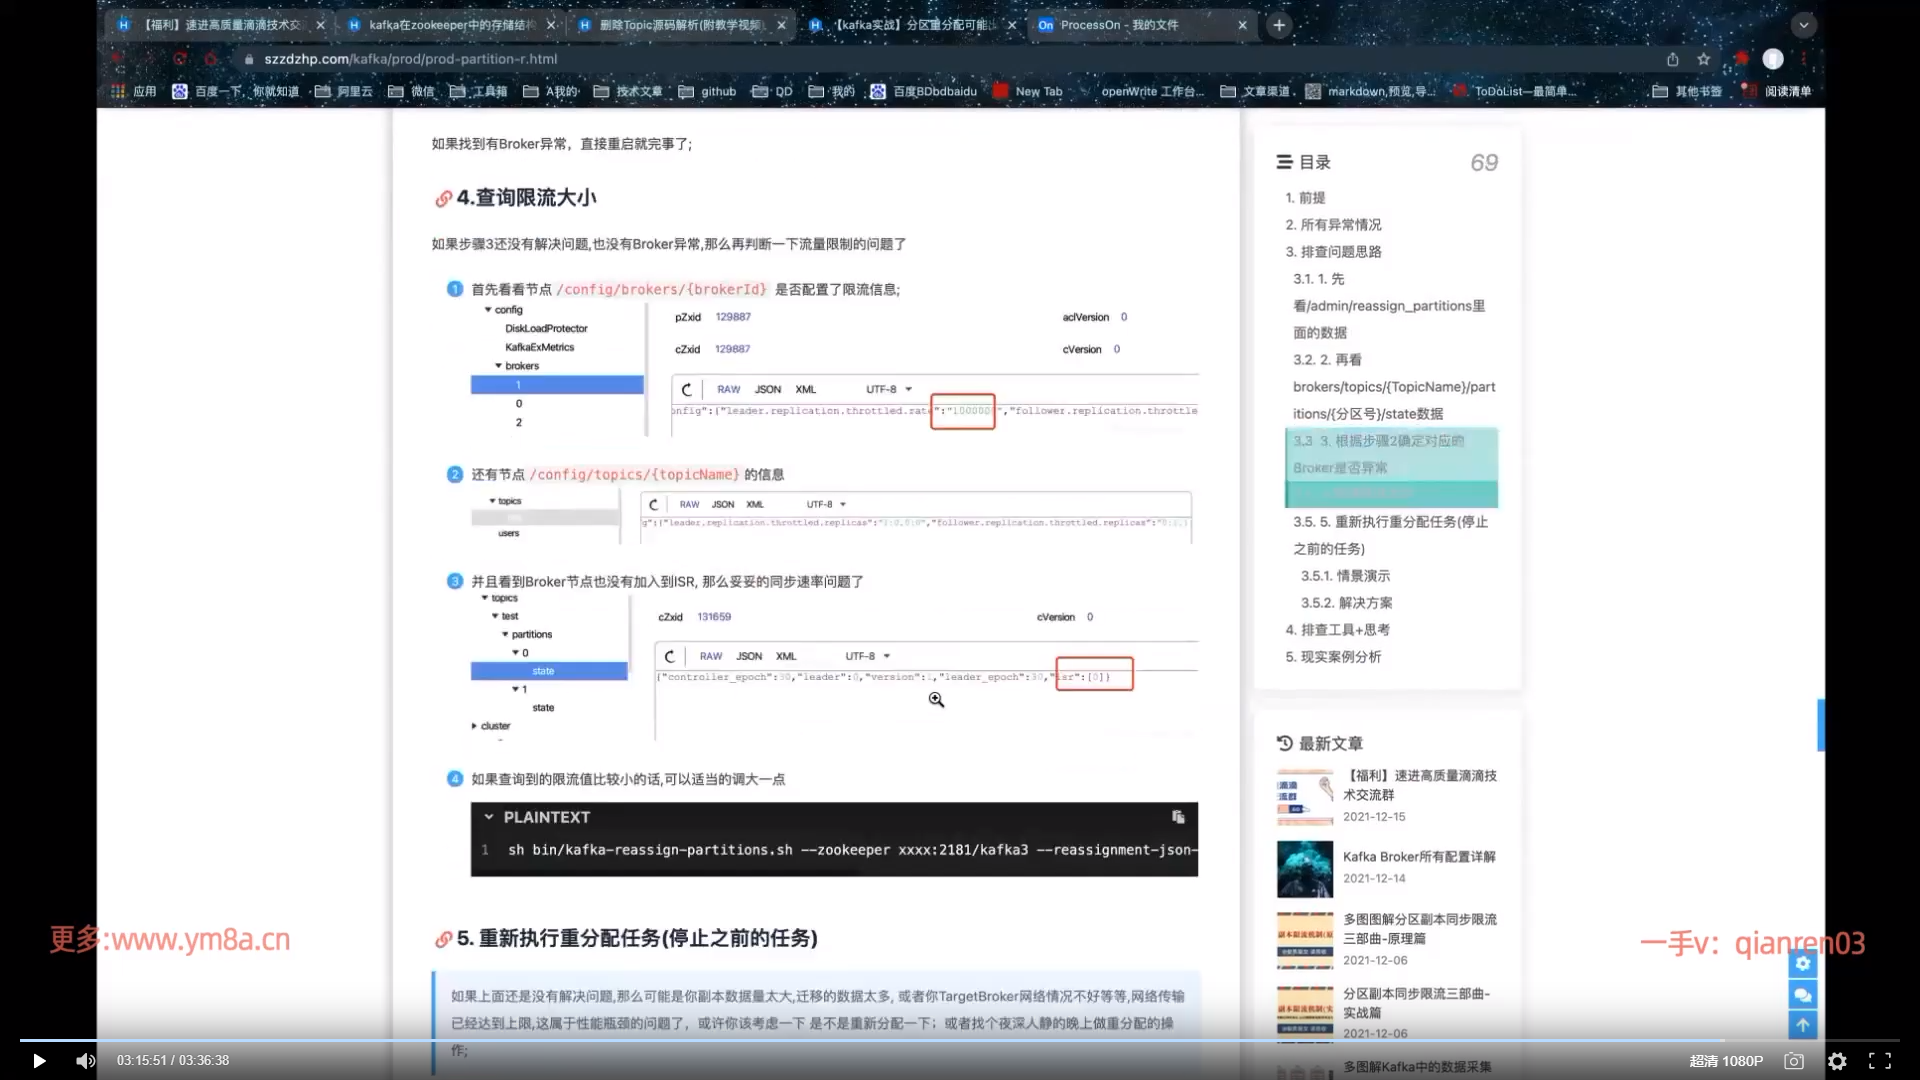Click the blue floating settings gear button
Screen dimensions: 1920x1080
tap(1802, 964)
